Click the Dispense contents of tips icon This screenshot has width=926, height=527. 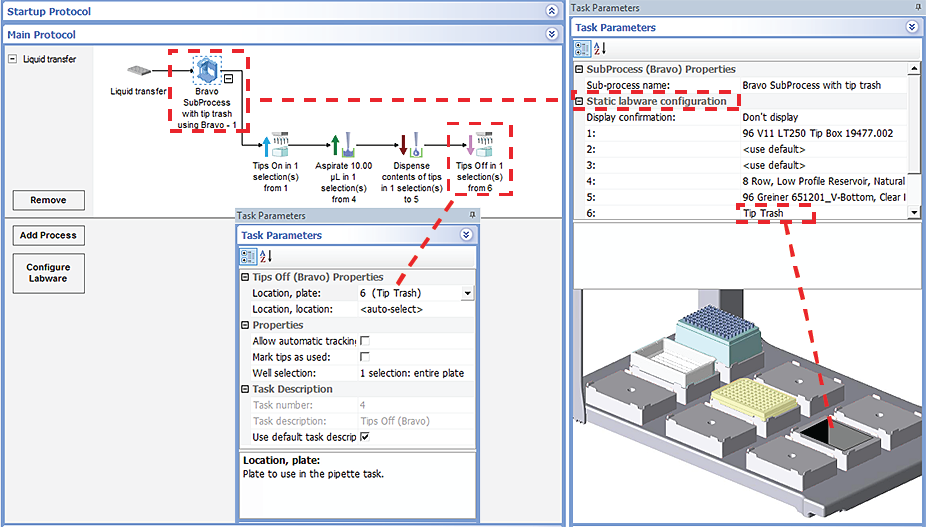coord(411,145)
